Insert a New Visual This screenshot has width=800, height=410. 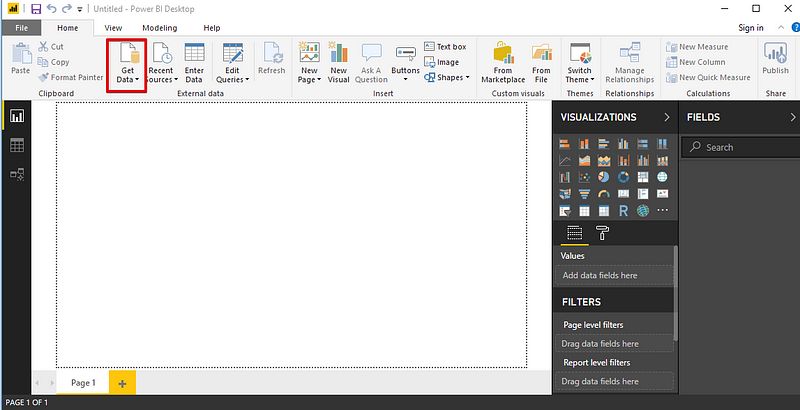point(338,63)
